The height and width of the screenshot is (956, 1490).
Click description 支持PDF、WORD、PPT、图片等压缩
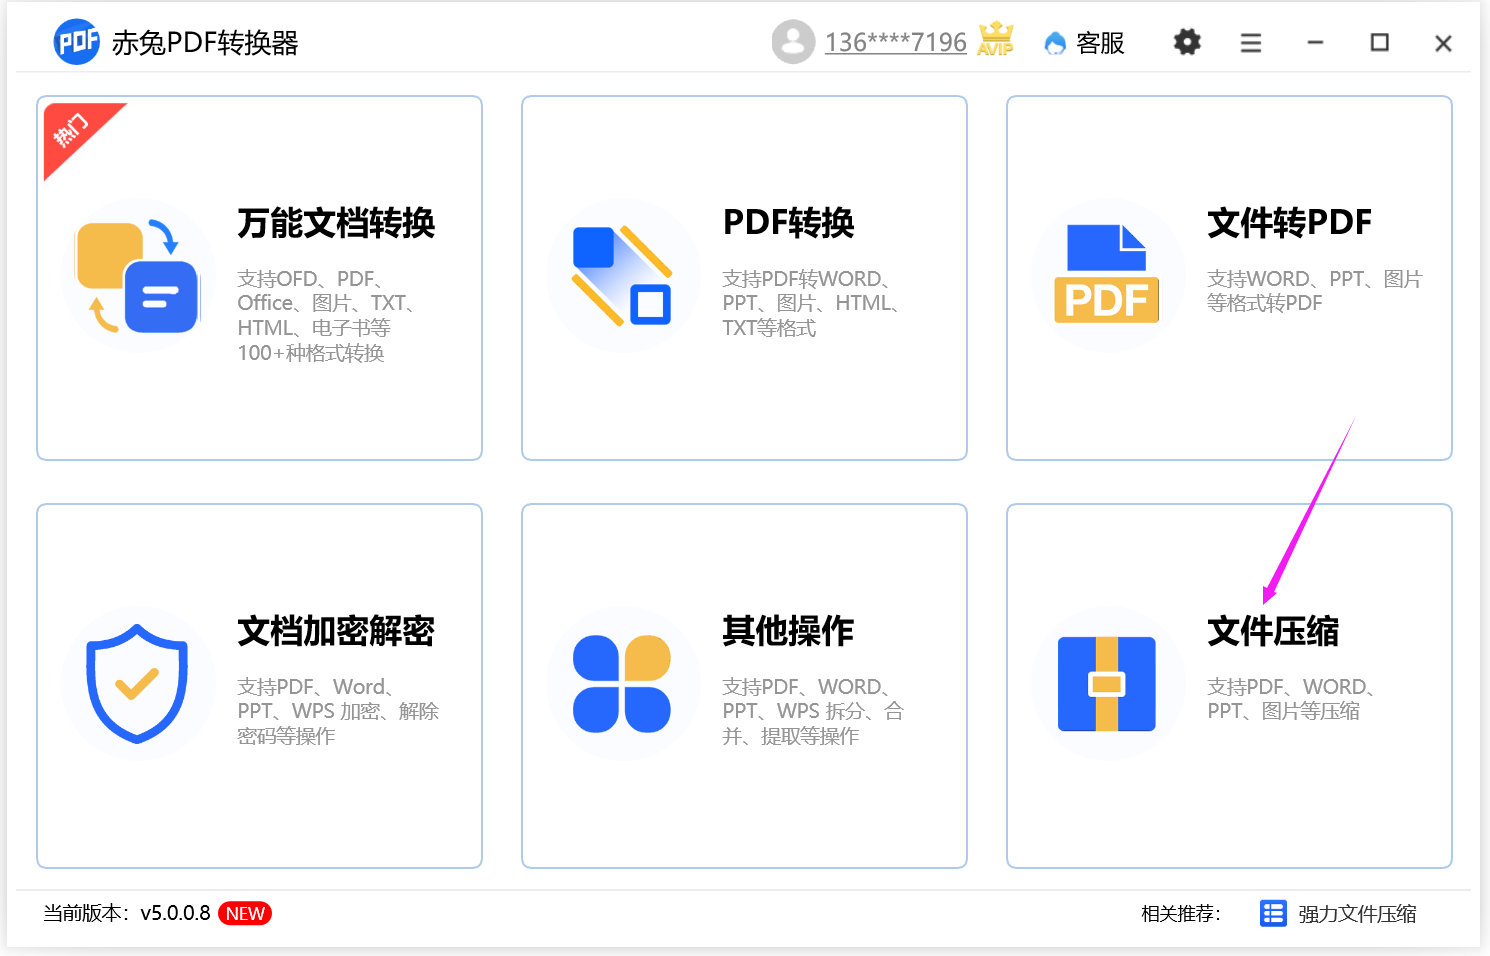1291,699
